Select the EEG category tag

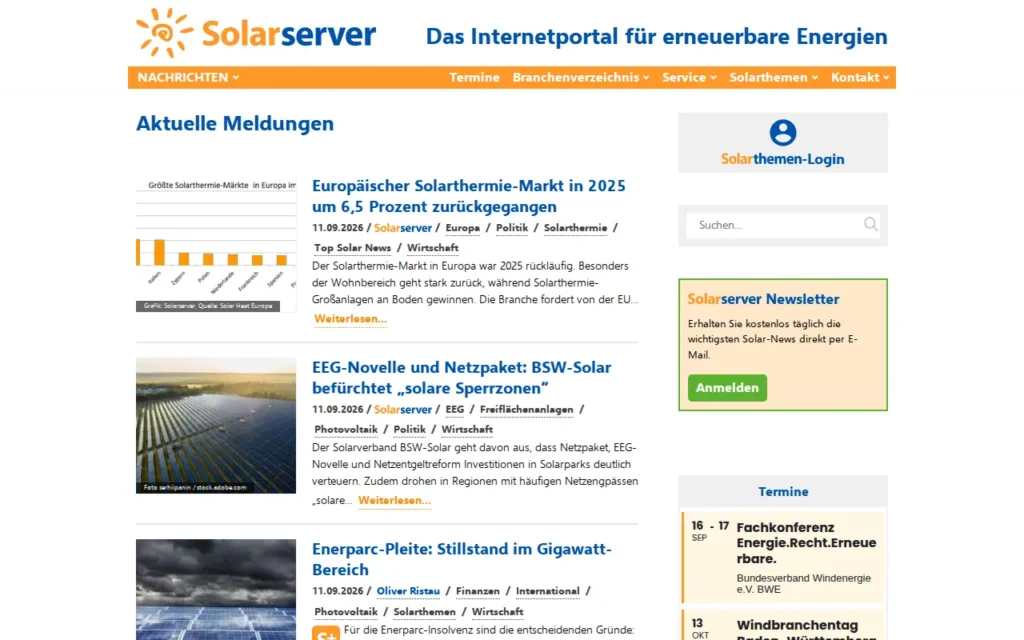[x=455, y=409]
